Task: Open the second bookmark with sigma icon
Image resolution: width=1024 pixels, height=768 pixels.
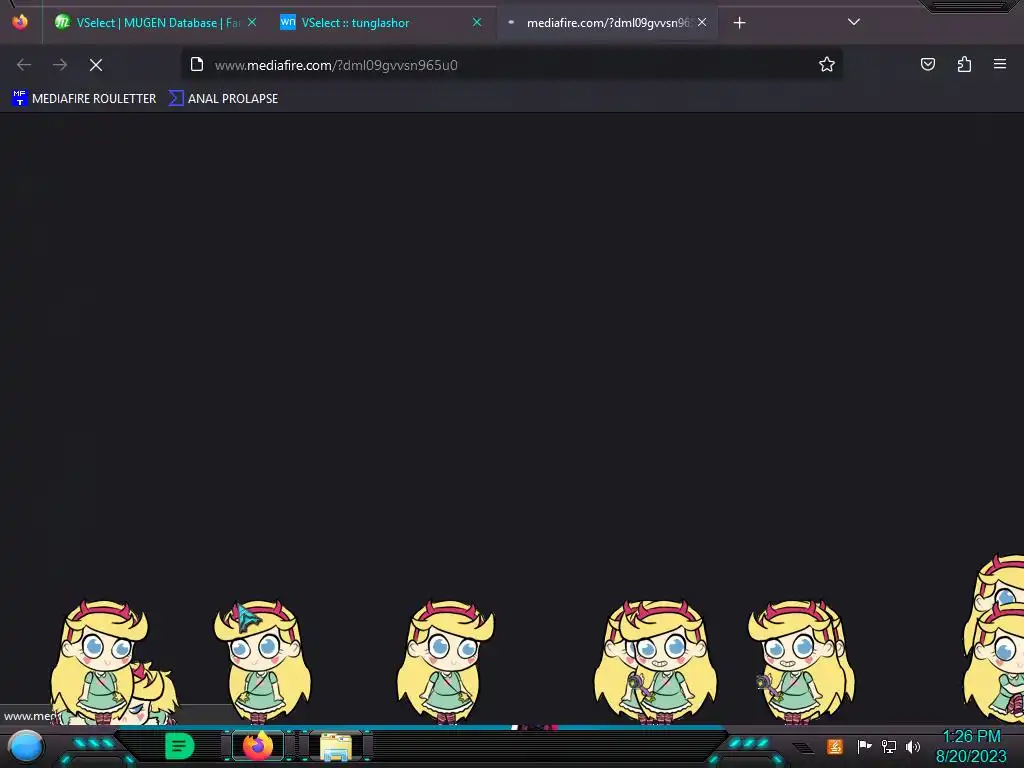Action: pyautogui.click(x=223, y=99)
